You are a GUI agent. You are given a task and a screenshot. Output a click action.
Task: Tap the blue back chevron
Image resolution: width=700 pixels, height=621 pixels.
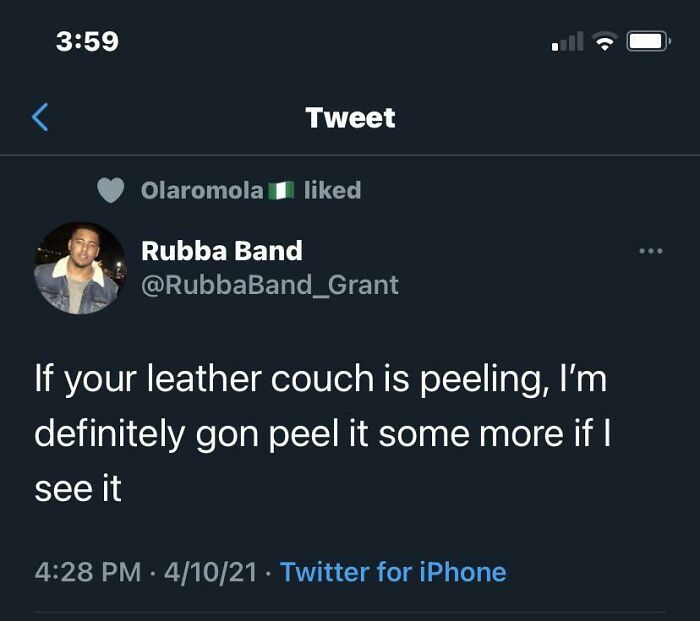click(40, 118)
